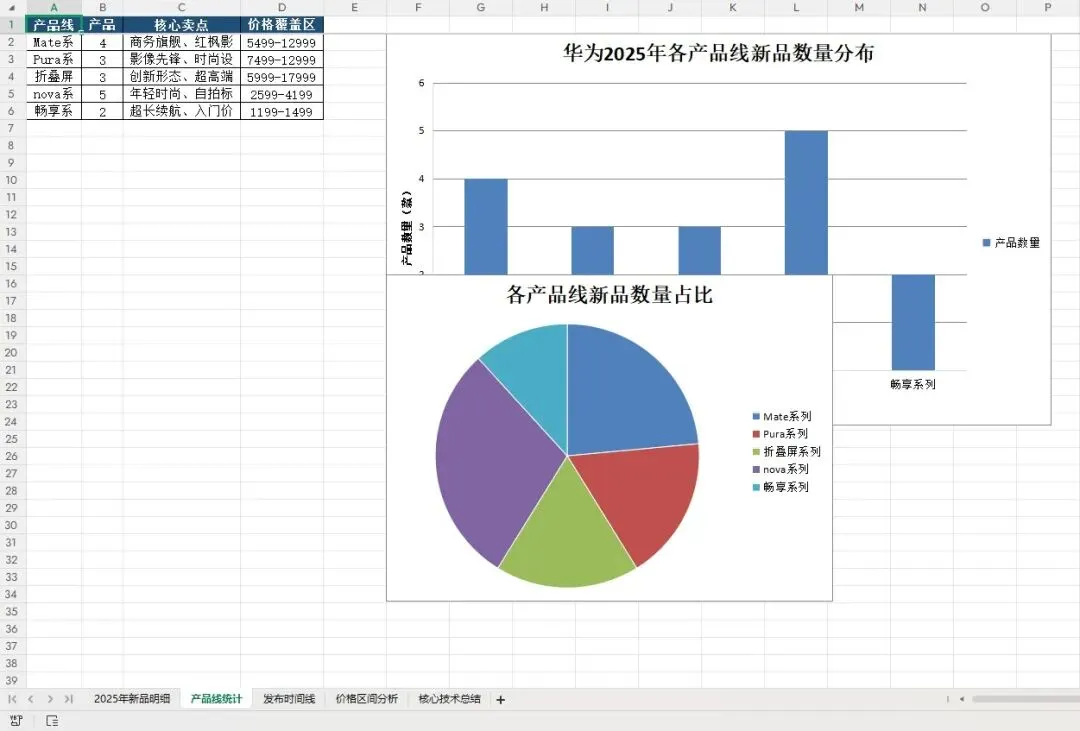
Task: Click the second status bar icon
Action: pos(52,721)
